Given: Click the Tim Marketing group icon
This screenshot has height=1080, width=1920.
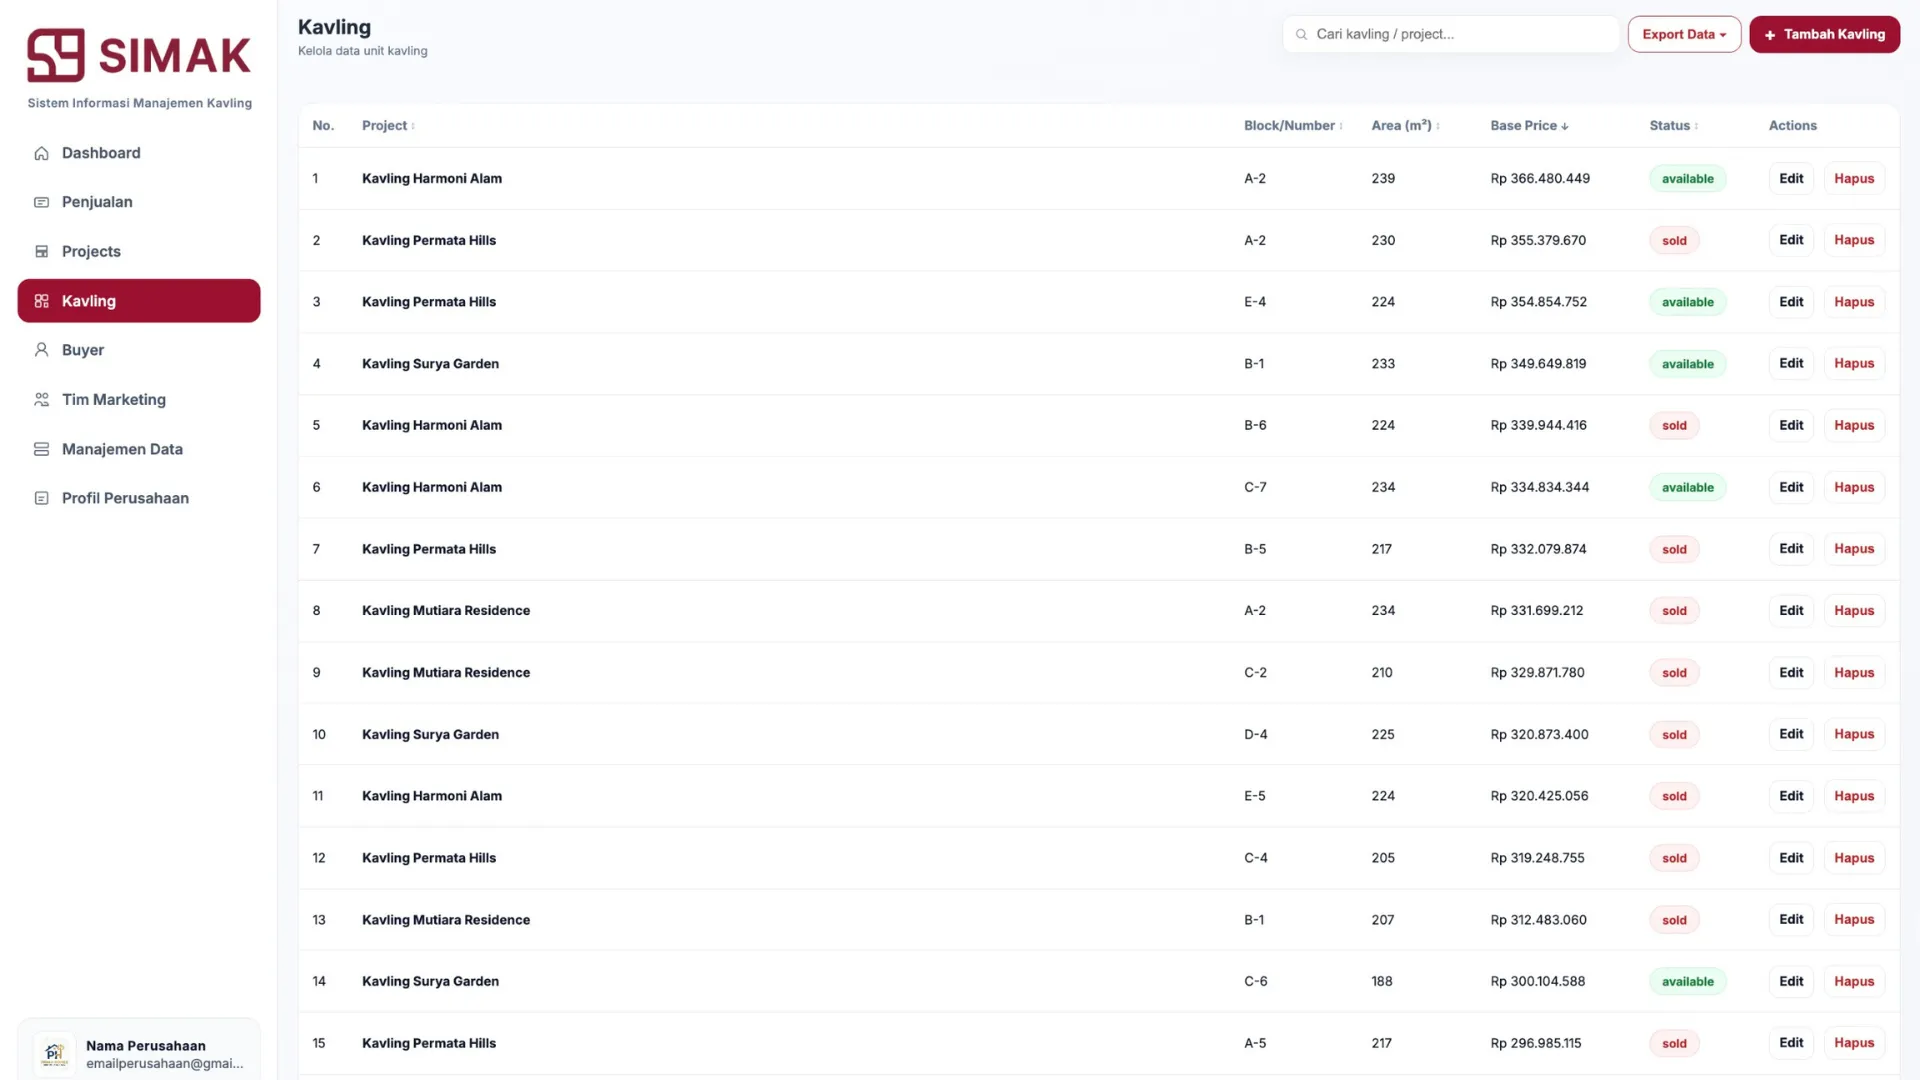Looking at the screenshot, I should [41, 400].
